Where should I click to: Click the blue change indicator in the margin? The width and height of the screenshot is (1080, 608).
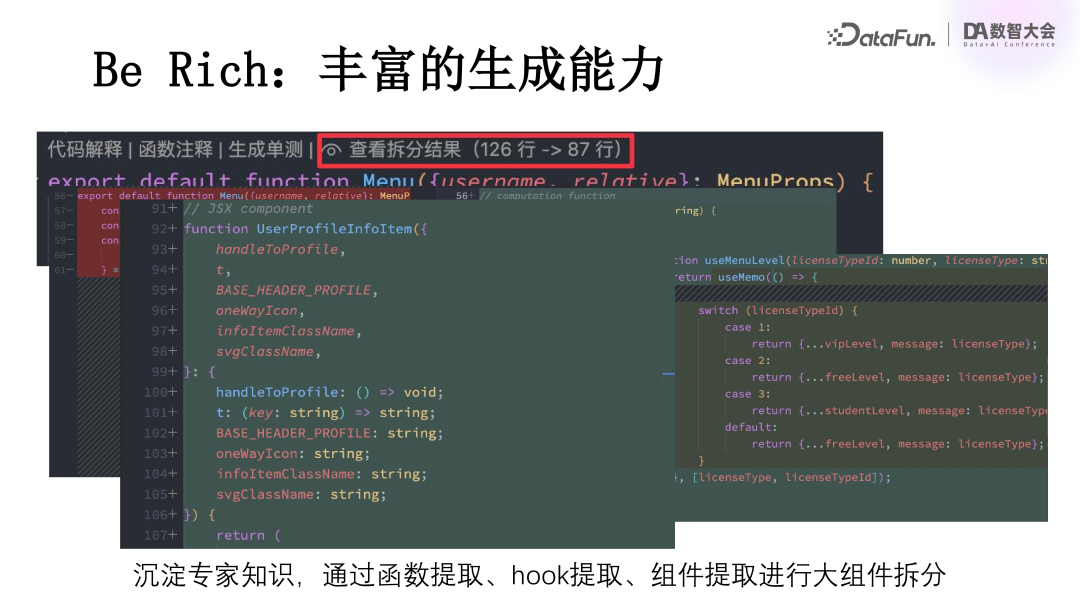point(670,375)
